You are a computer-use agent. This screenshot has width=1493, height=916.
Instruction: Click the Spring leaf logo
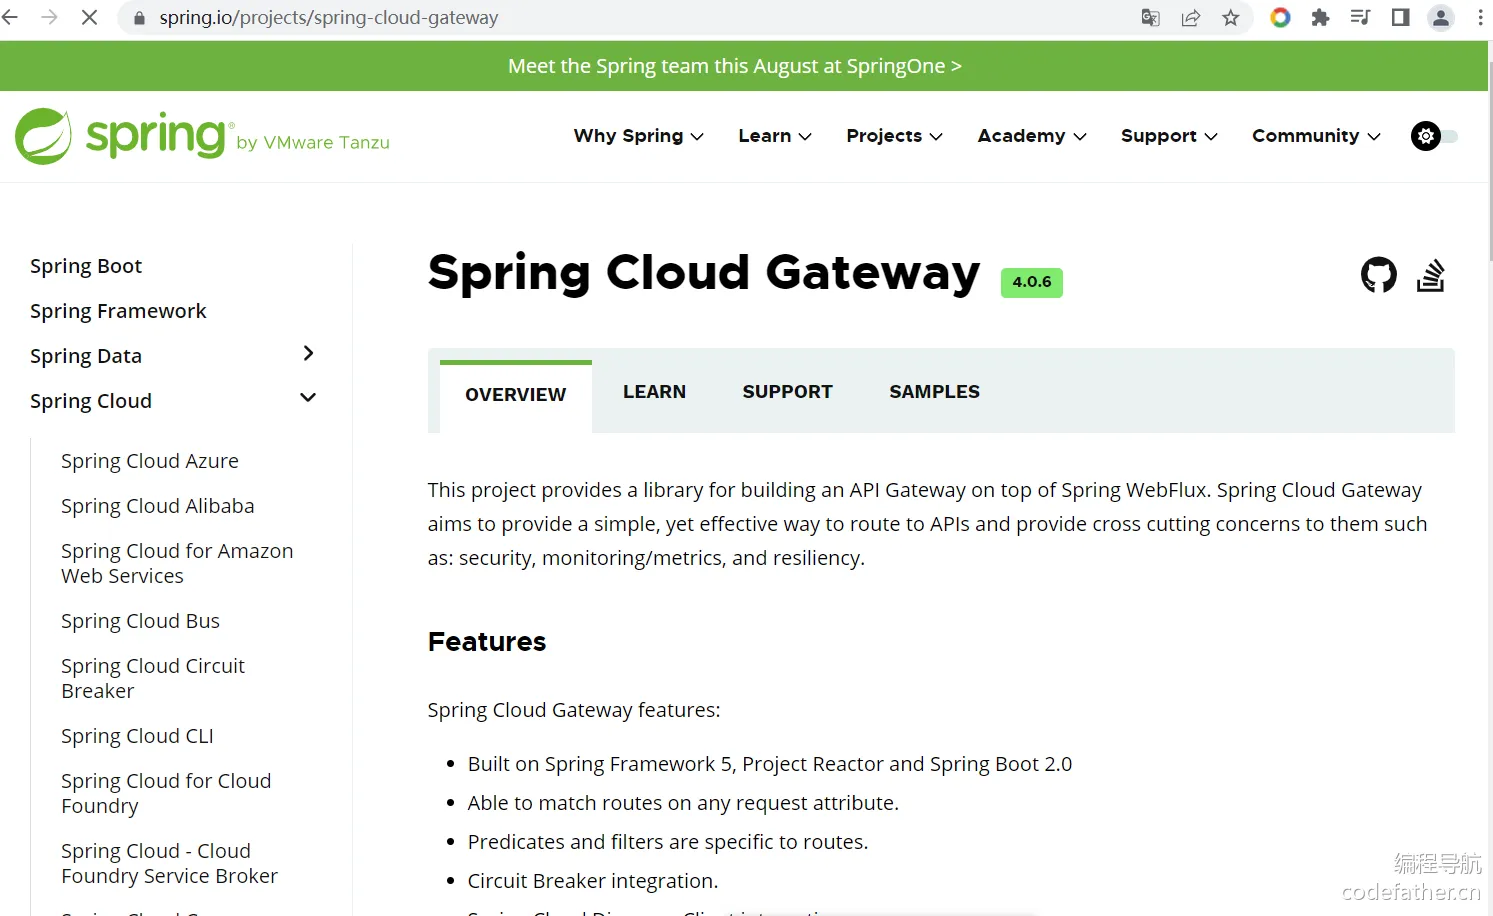coord(43,136)
